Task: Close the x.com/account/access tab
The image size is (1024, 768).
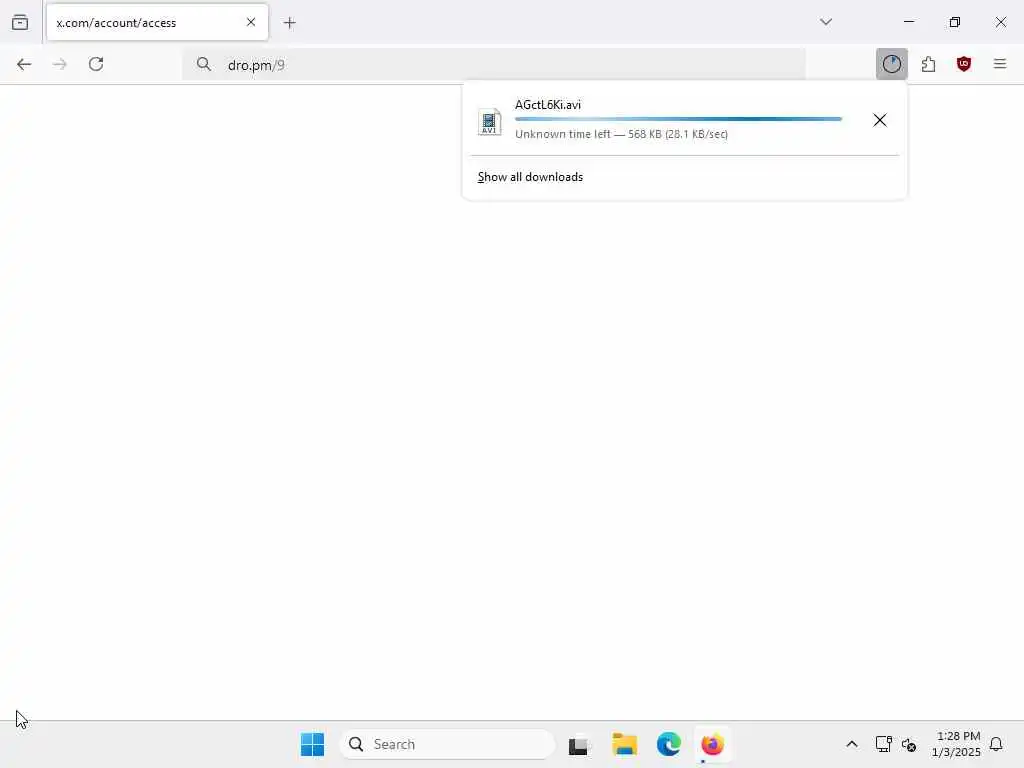Action: point(251,22)
